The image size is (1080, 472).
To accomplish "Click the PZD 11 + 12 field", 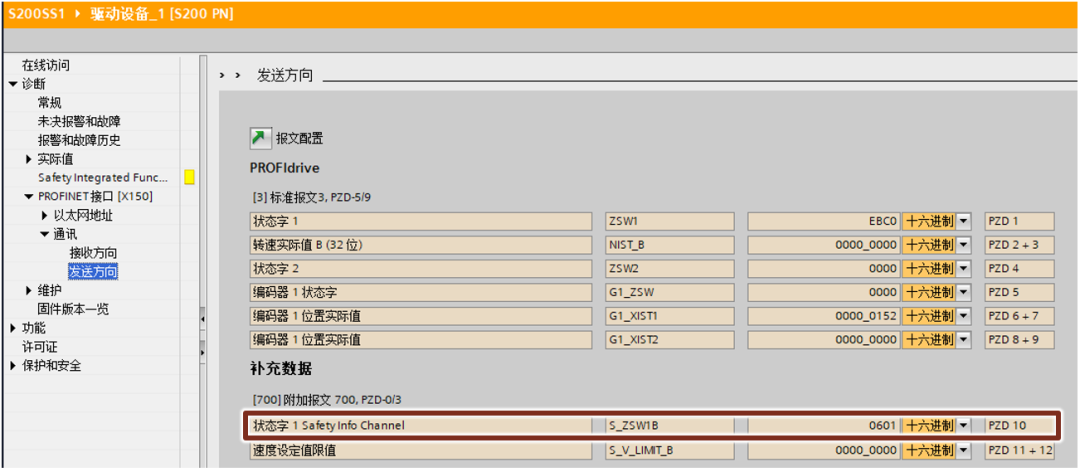I will (x=1019, y=451).
